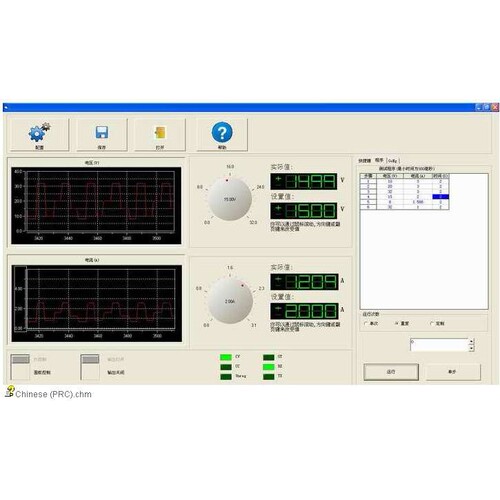
Task: Click the voltage knob showing 15.00V
Action: [230, 199]
